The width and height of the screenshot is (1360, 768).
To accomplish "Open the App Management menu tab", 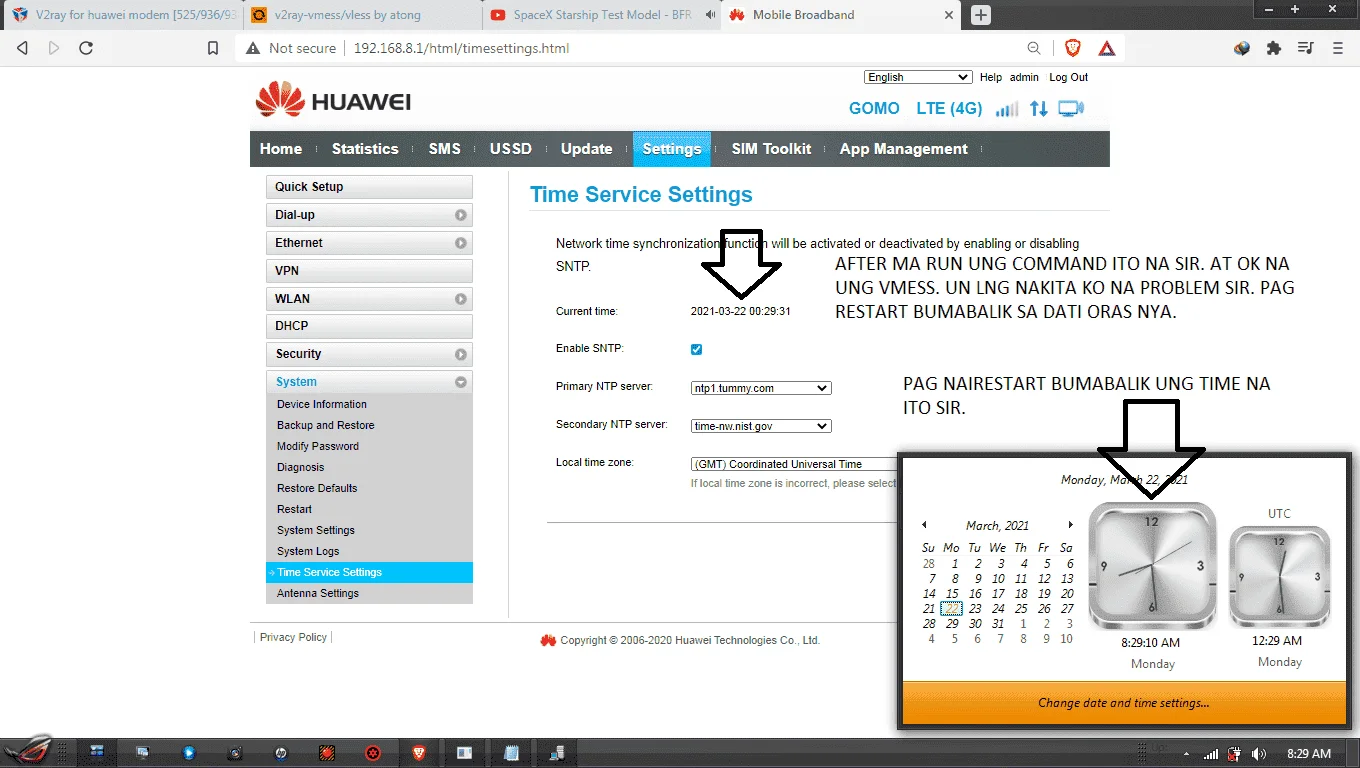I will pyautogui.click(x=904, y=149).
